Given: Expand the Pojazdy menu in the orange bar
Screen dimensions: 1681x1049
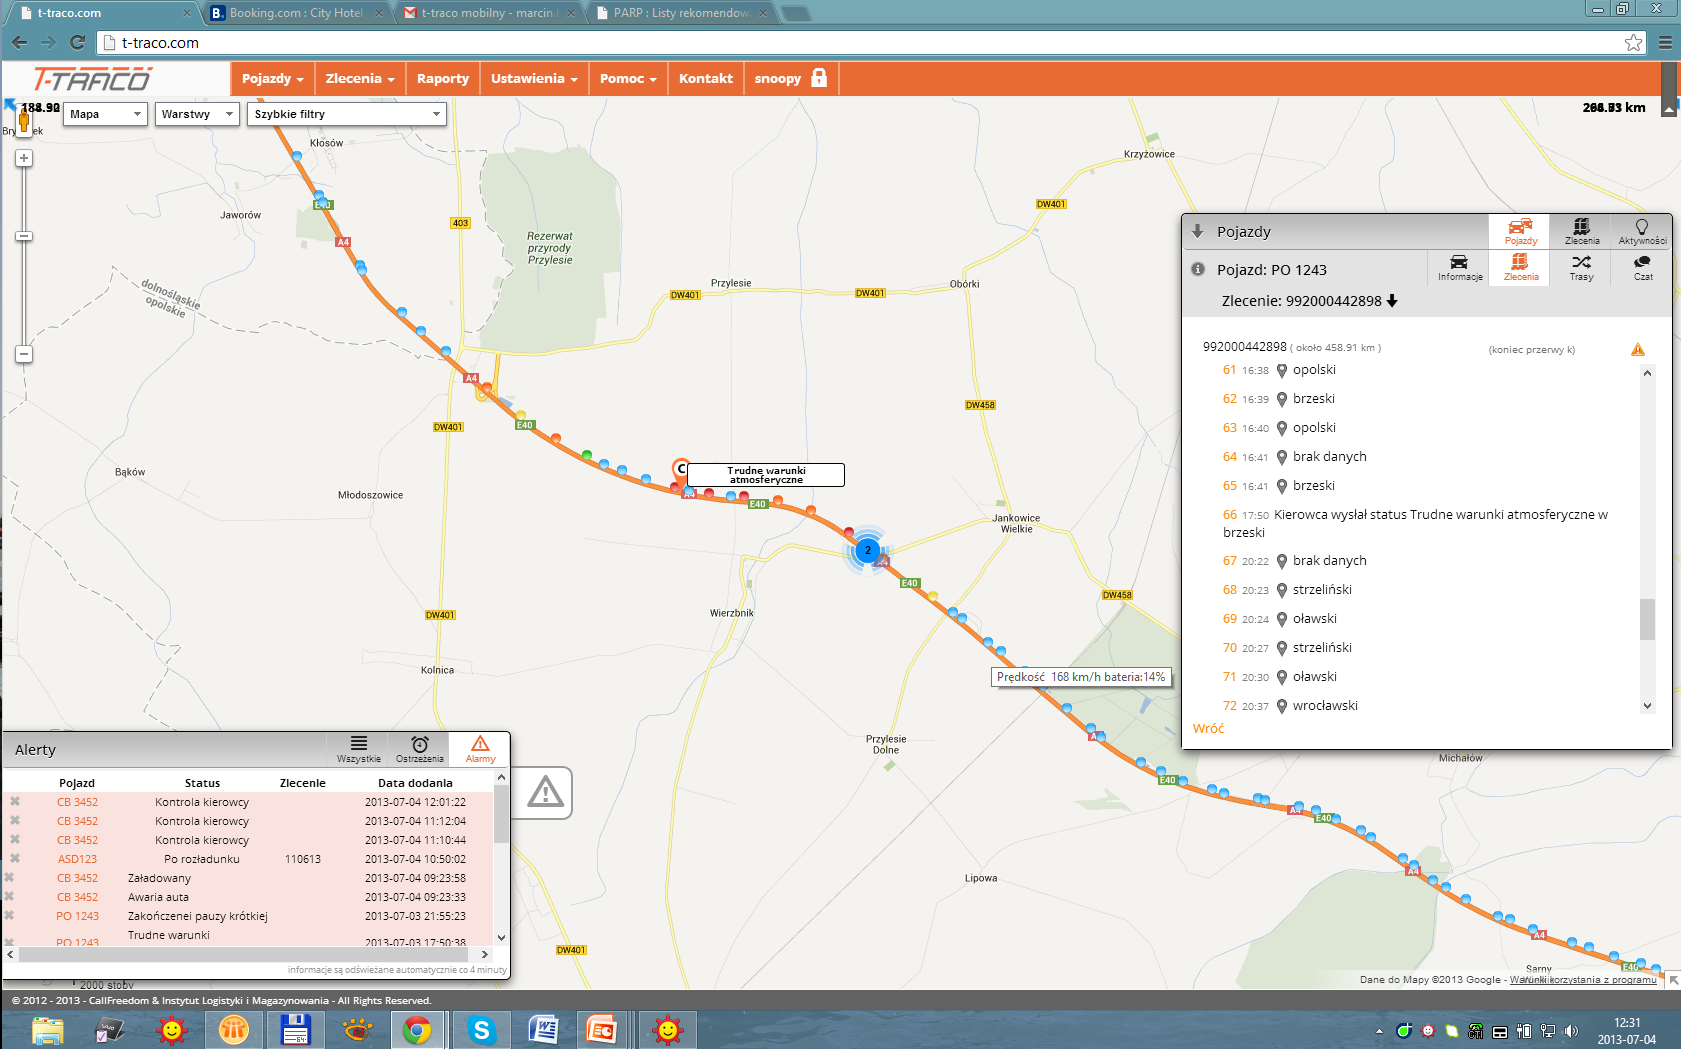Looking at the screenshot, I should (x=272, y=78).
